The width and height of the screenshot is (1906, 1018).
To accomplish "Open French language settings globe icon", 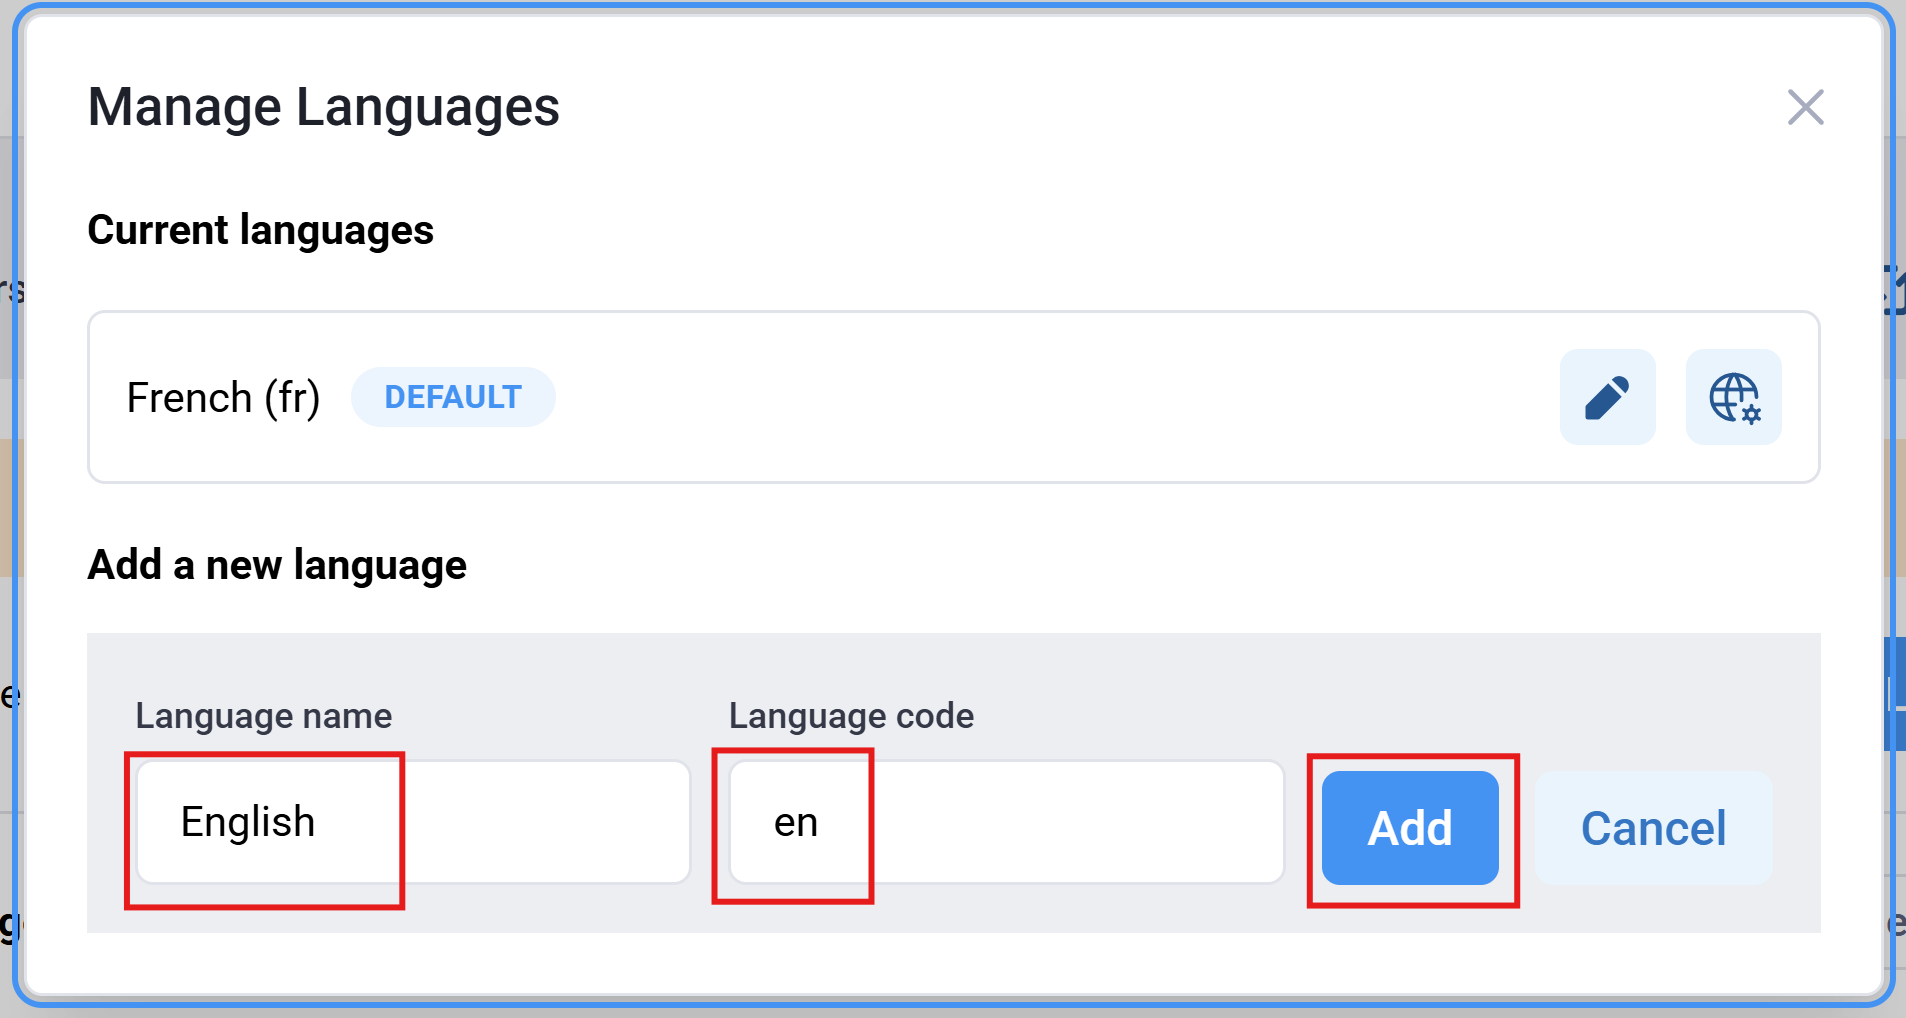I will 1733,397.
